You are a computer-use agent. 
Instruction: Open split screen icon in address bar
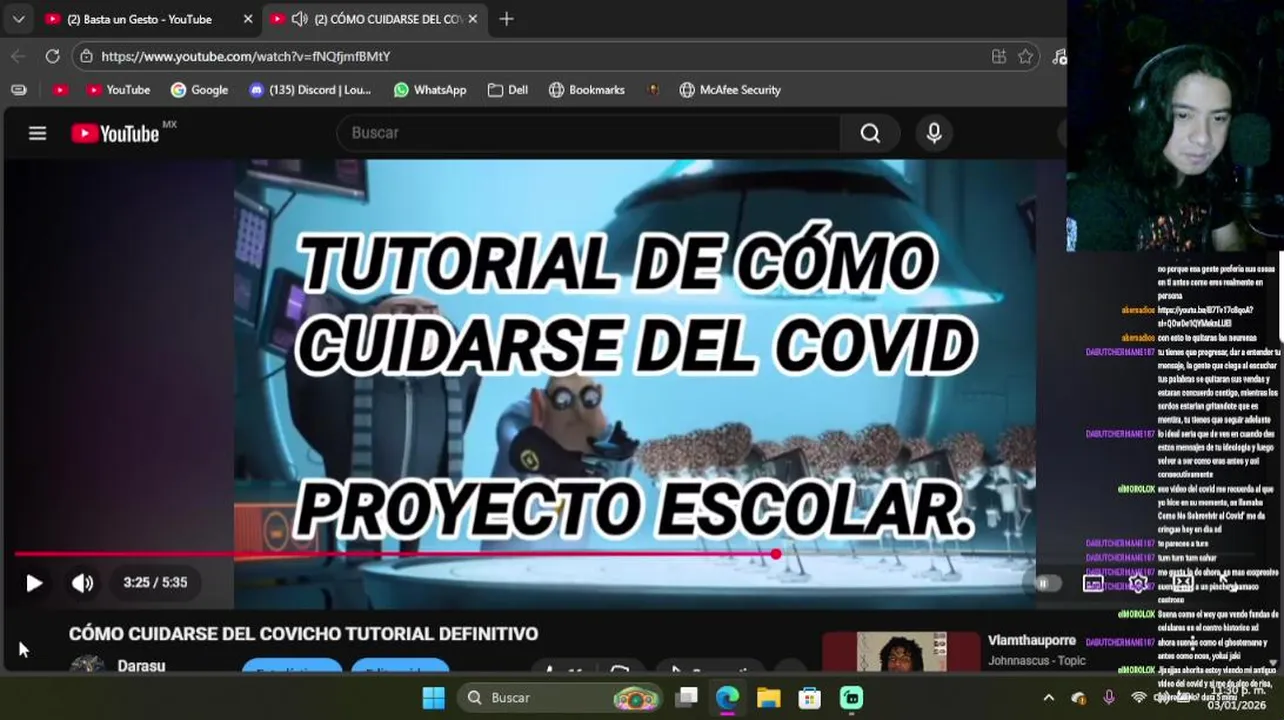tap(998, 57)
